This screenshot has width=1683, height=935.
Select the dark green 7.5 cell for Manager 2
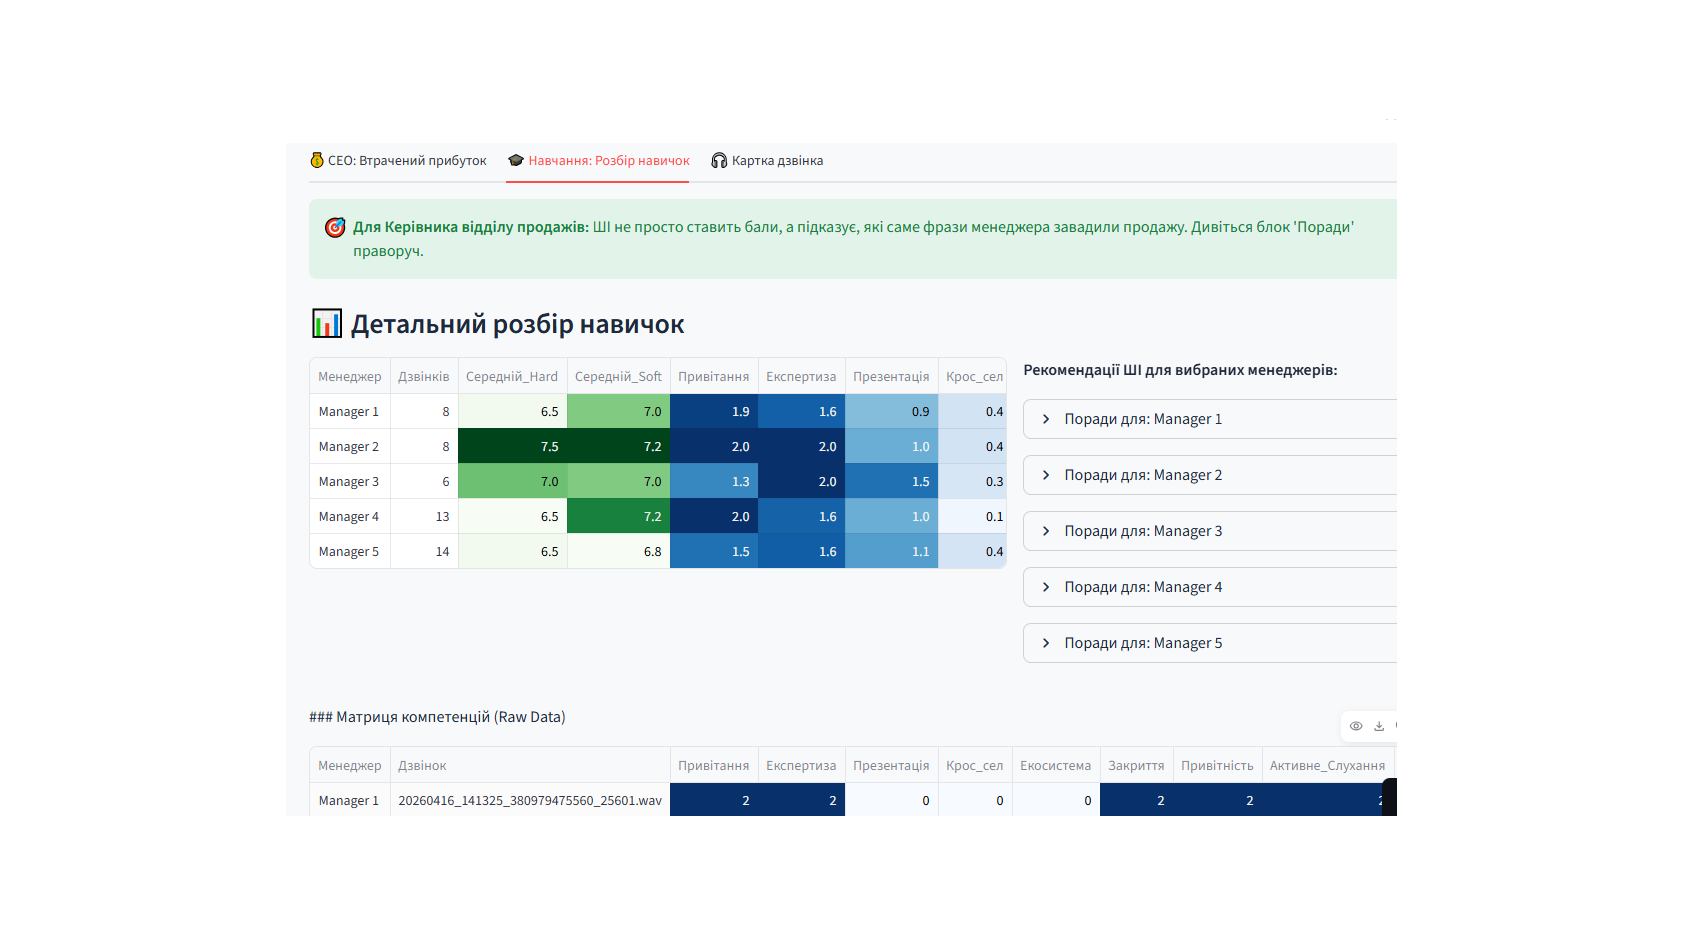coord(512,447)
